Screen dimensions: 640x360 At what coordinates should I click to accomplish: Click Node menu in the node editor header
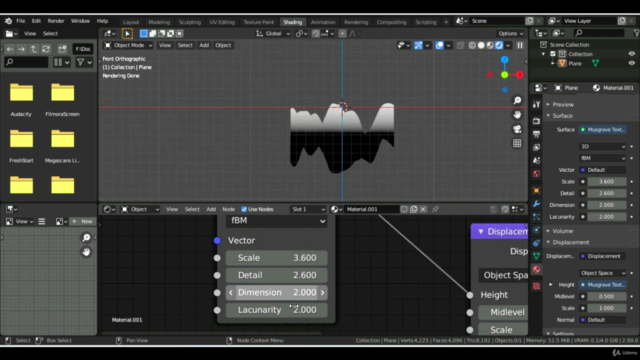point(229,209)
